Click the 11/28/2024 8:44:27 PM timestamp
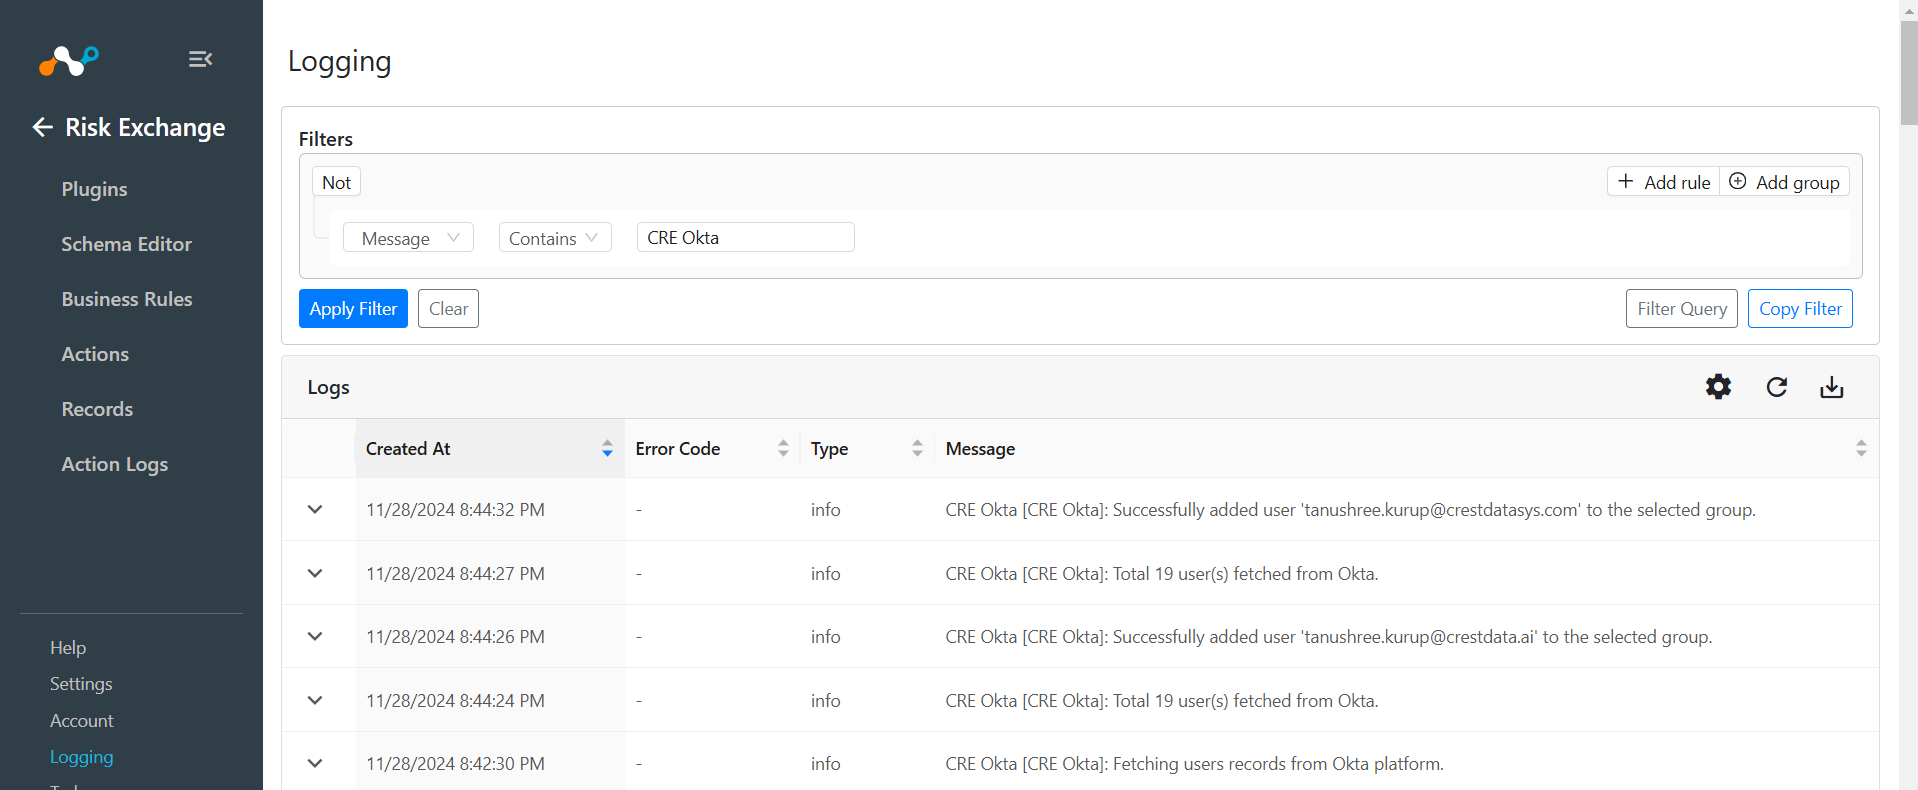Viewport: 1918px width, 790px height. point(455,574)
